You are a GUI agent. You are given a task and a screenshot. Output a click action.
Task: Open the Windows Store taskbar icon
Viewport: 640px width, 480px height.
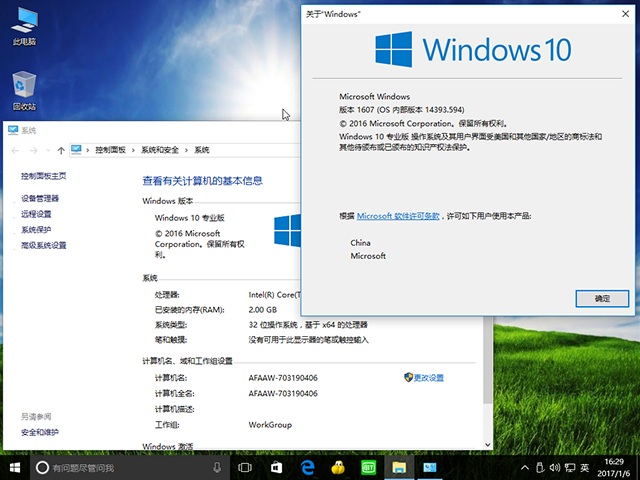pos(276,467)
